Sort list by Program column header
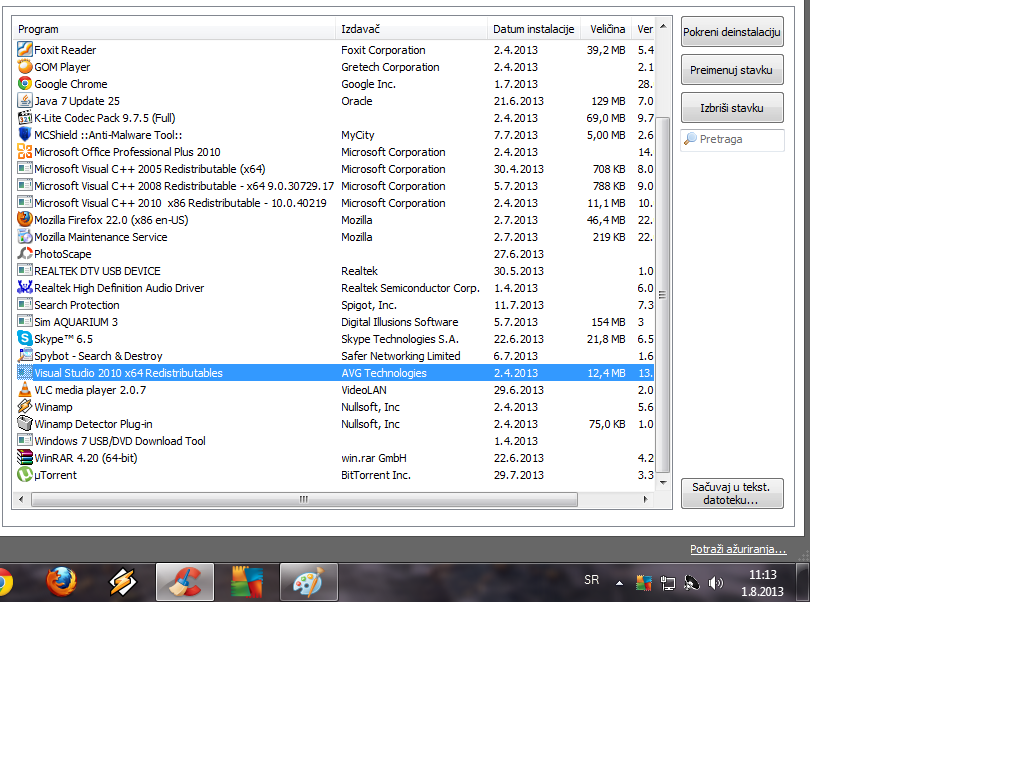Viewport: 1024px width, 768px height. point(174,29)
